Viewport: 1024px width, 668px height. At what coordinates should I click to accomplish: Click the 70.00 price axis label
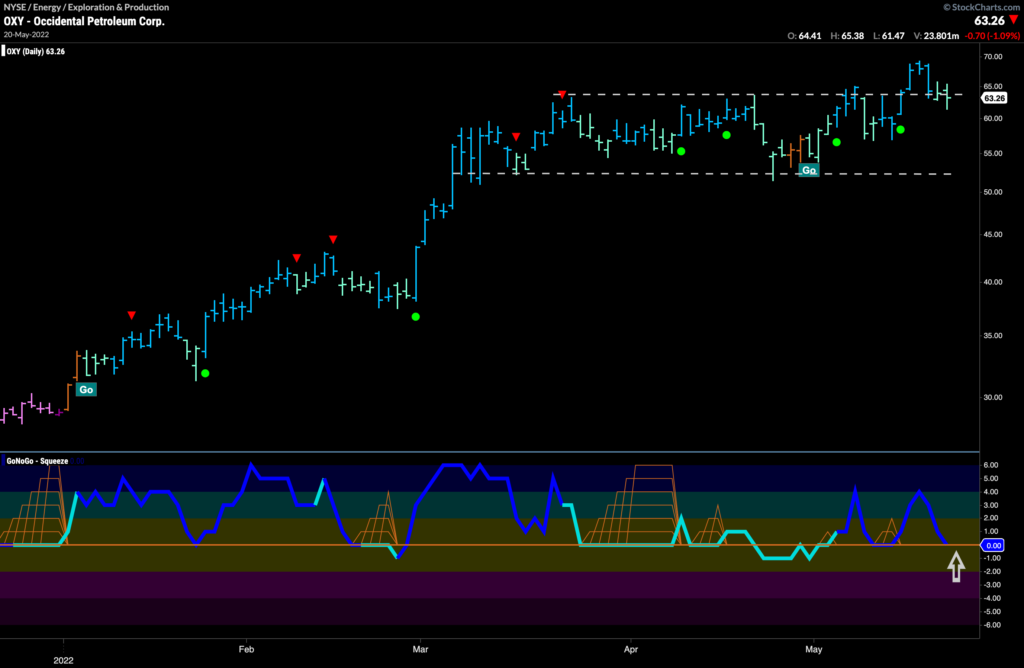pos(993,57)
